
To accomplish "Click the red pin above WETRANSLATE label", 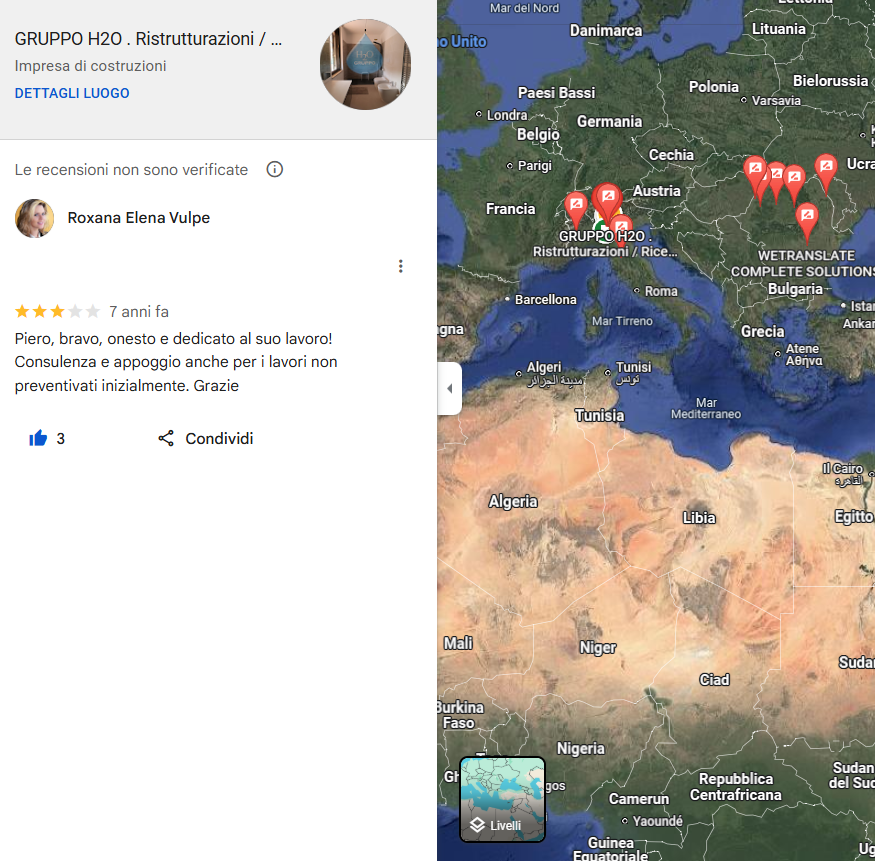I will pyautogui.click(x=807, y=220).
